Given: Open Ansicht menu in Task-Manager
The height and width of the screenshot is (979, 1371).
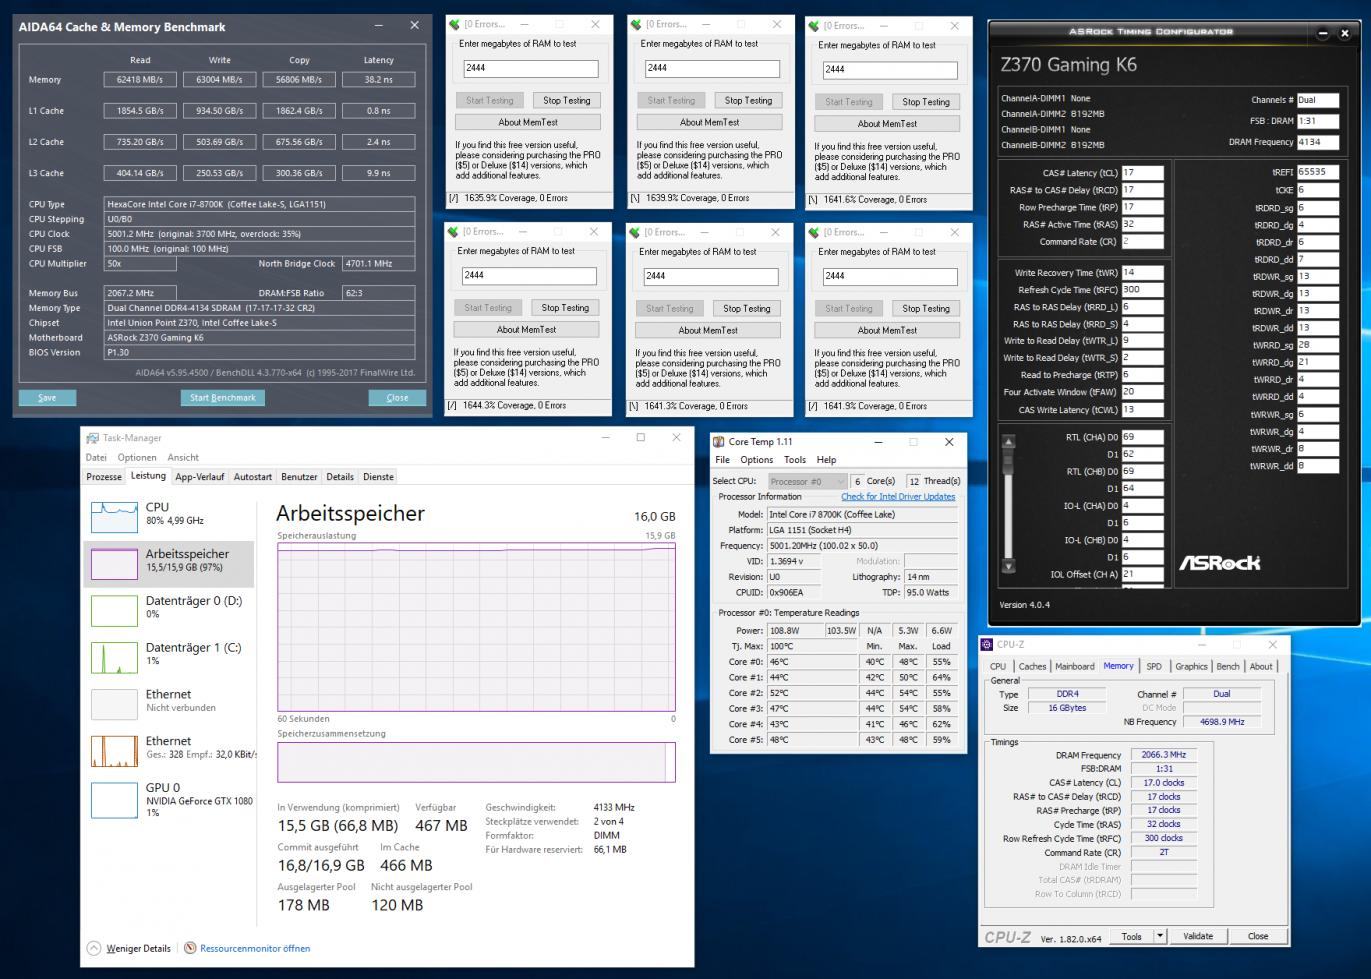Looking at the screenshot, I should pos(183,457).
